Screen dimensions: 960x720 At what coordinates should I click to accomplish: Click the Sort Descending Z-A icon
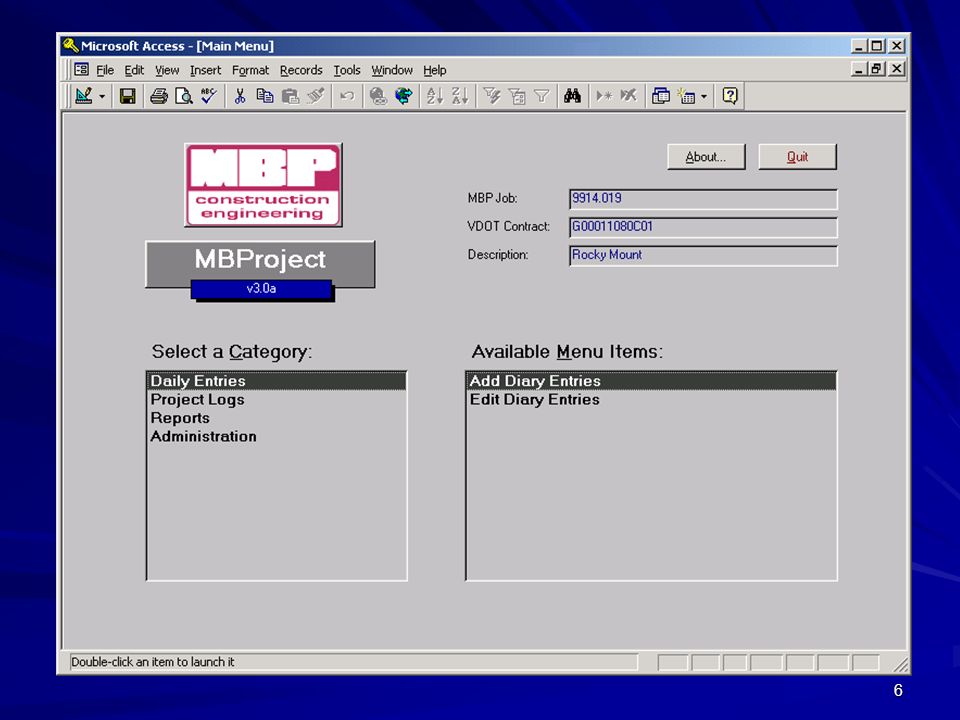(x=460, y=96)
